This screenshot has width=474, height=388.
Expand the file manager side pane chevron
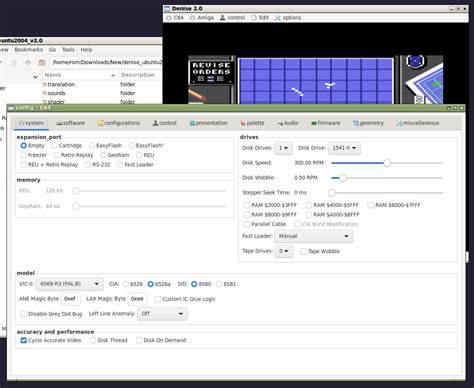(x=35, y=77)
